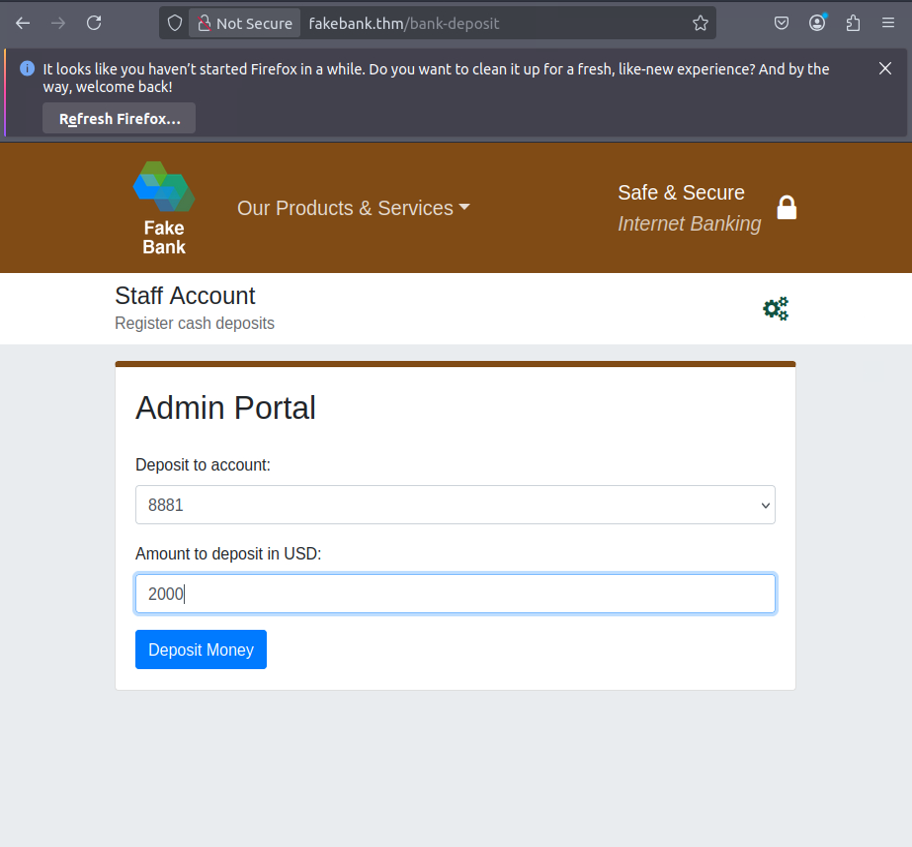Submit with the Deposit Money button

(x=201, y=649)
